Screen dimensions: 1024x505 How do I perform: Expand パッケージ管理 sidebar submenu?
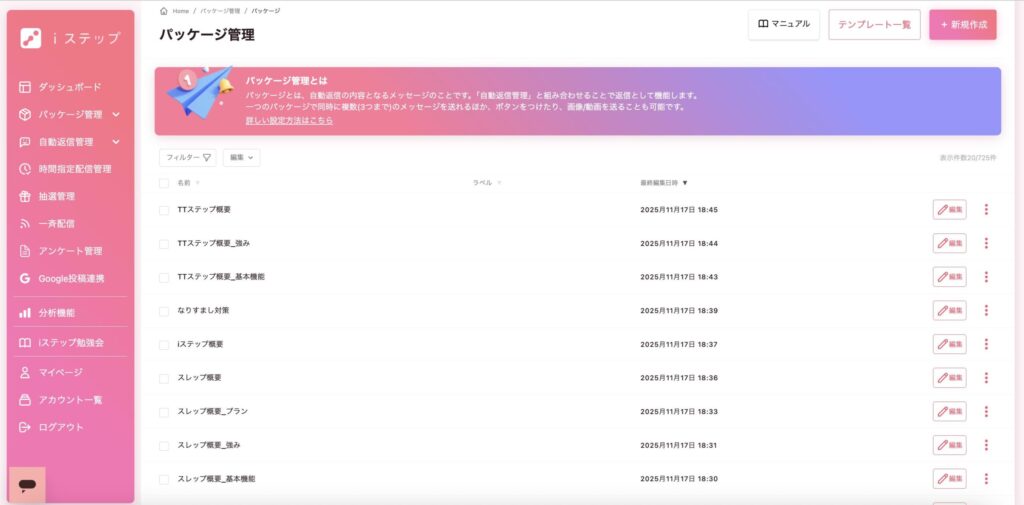[116, 115]
